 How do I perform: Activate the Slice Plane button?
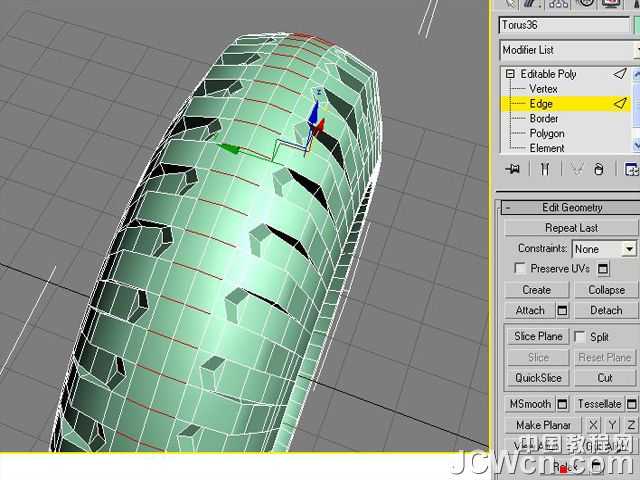(538, 336)
